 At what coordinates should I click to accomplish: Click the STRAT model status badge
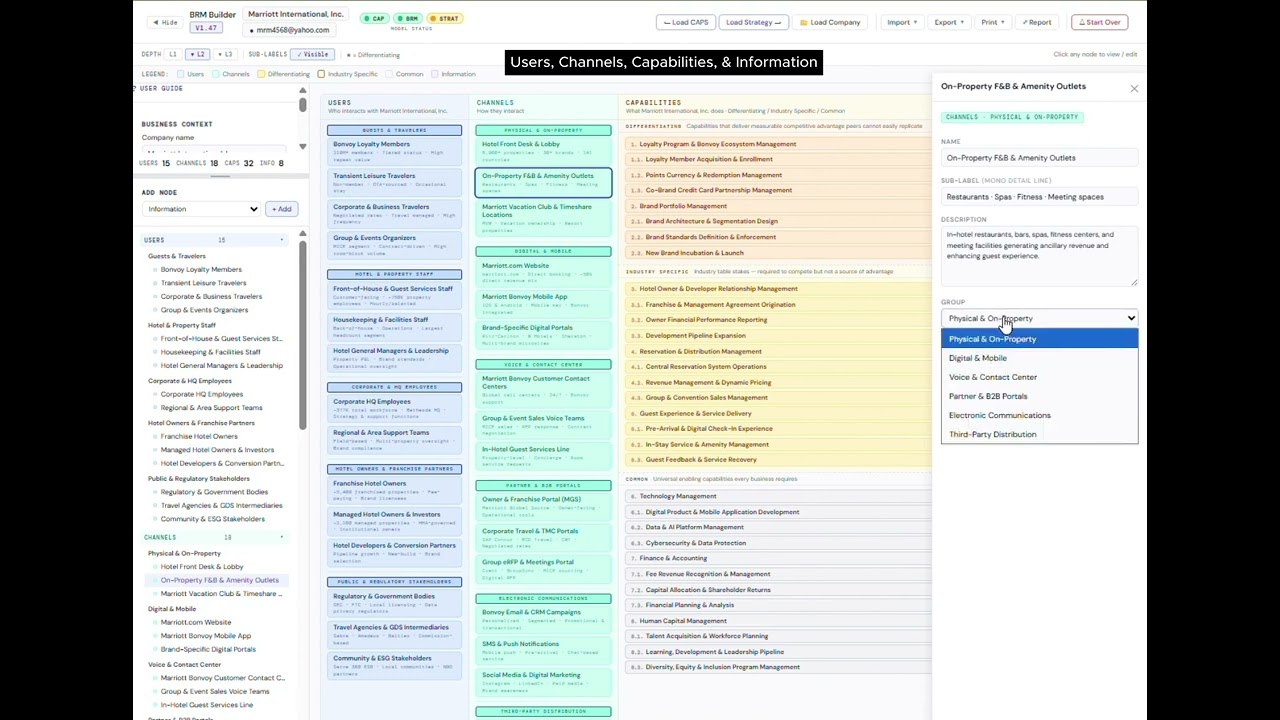pos(445,19)
